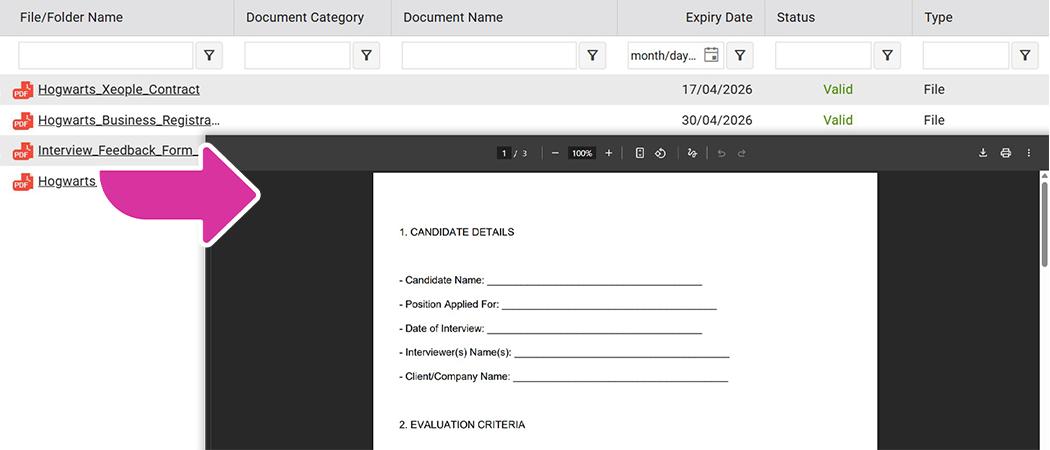The width and height of the screenshot is (1050, 450).
Task: Focus the Expiry Date month/day field
Action: 664,56
